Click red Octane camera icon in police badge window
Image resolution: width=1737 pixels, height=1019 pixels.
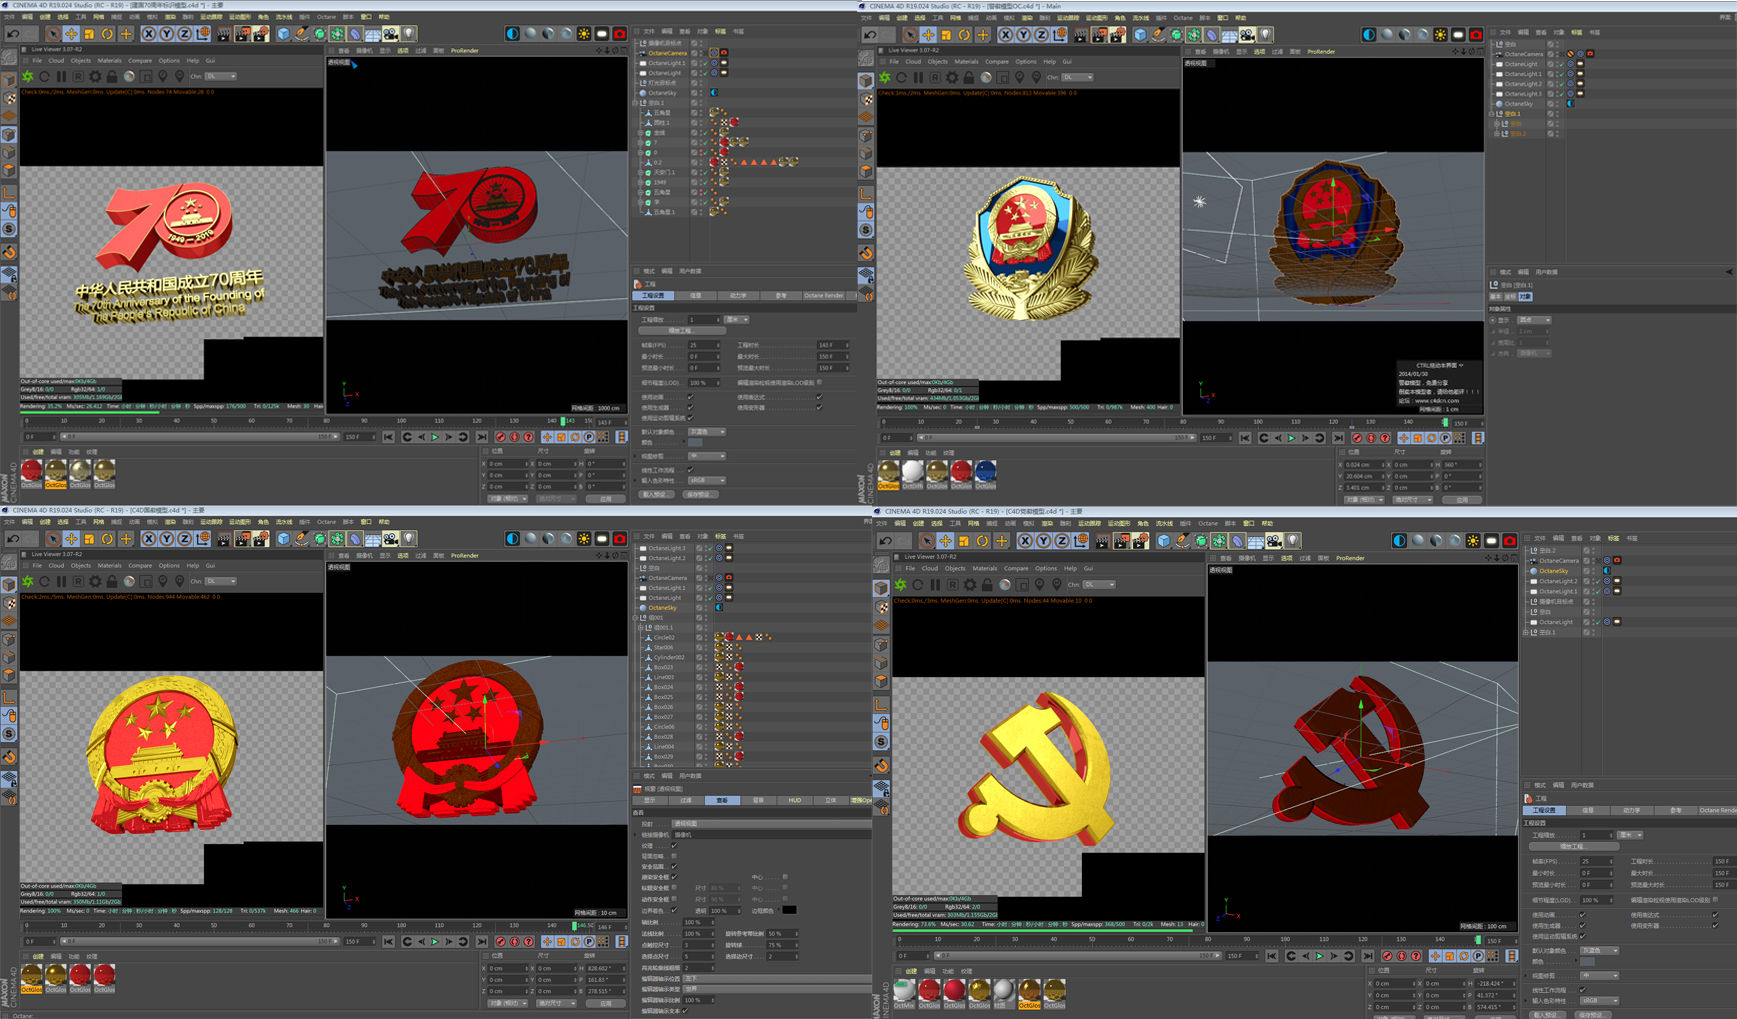point(1476,35)
